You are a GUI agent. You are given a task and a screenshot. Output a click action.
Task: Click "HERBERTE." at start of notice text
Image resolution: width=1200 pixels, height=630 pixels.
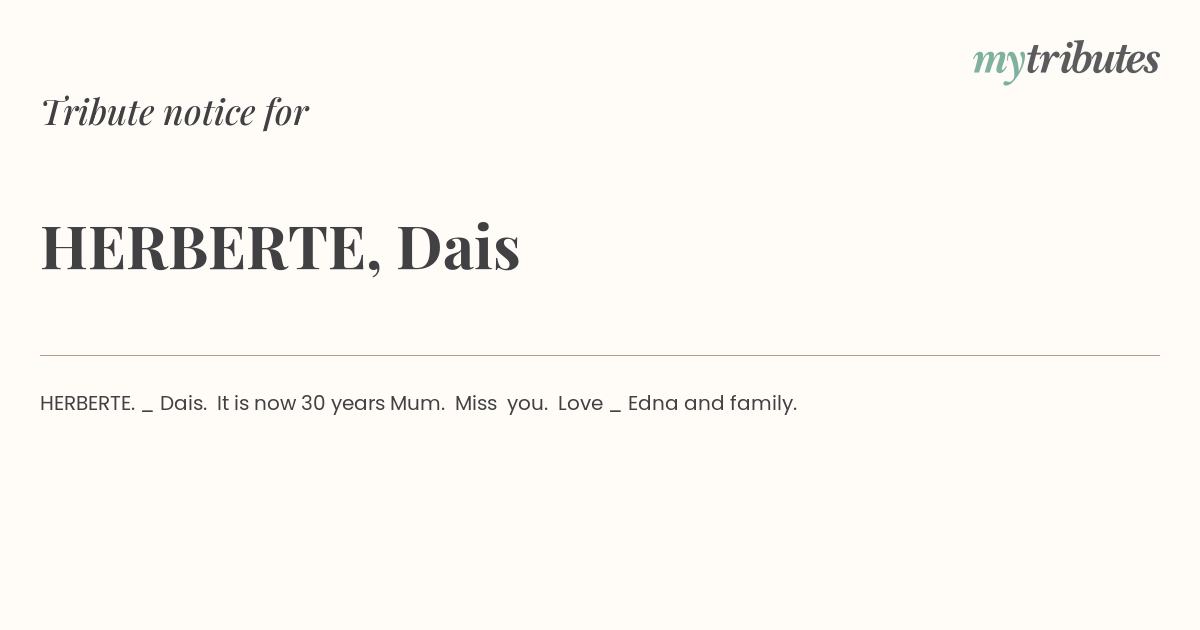[x=87, y=403]
